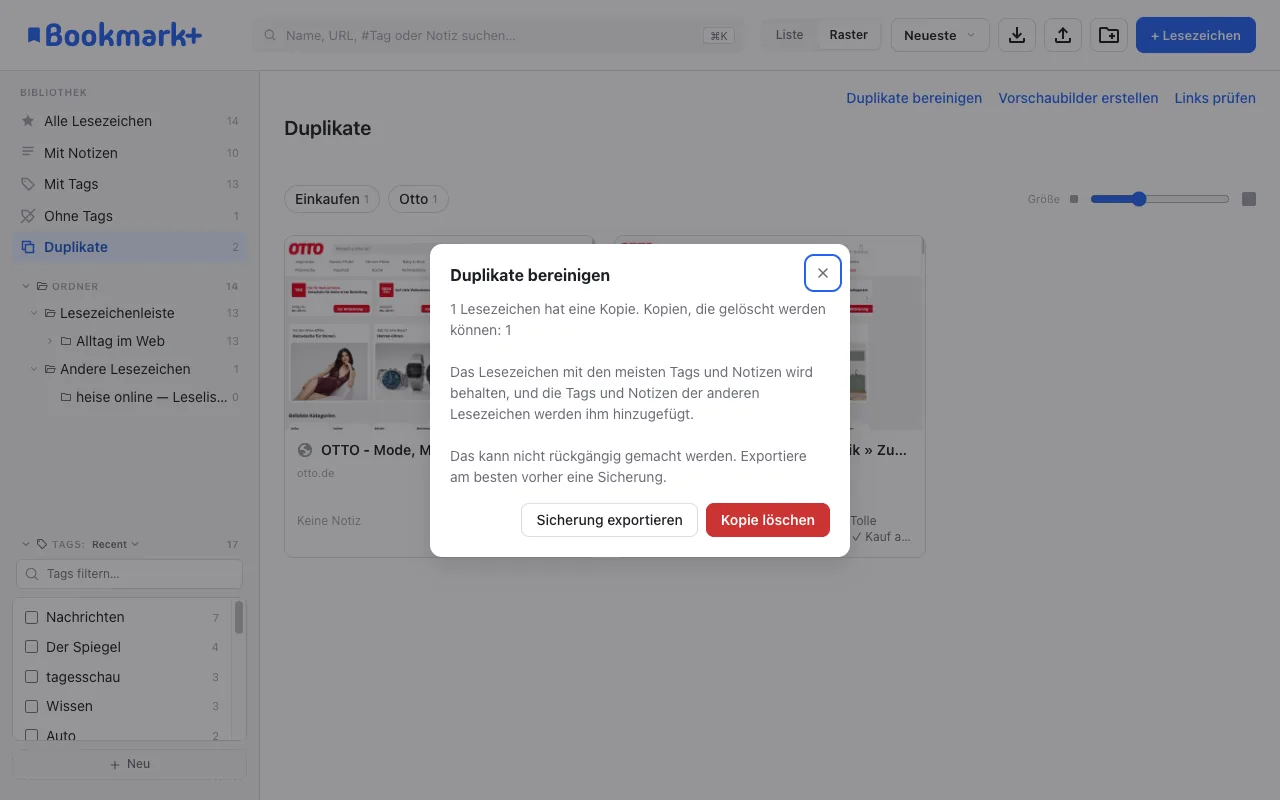
Task: Click the tag icon beside Mit Tags
Action: tap(28, 184)
